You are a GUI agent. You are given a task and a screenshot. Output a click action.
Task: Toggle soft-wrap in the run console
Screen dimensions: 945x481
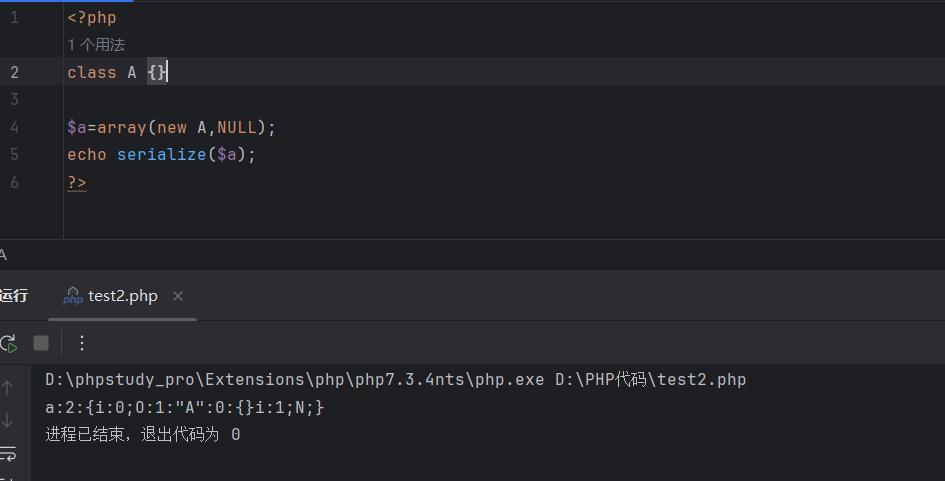pos(8,454)
